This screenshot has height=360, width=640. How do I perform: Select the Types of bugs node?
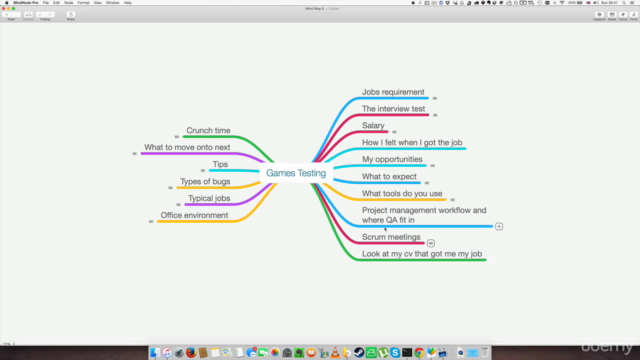click(x=205, y=182)
